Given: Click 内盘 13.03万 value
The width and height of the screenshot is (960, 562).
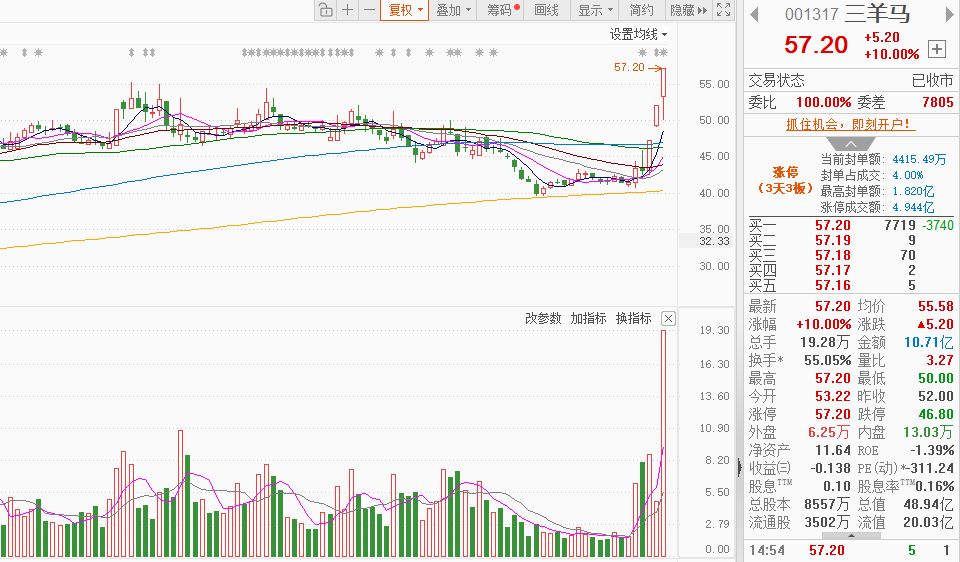Looking at the screenshot, I should pos(929,432).
